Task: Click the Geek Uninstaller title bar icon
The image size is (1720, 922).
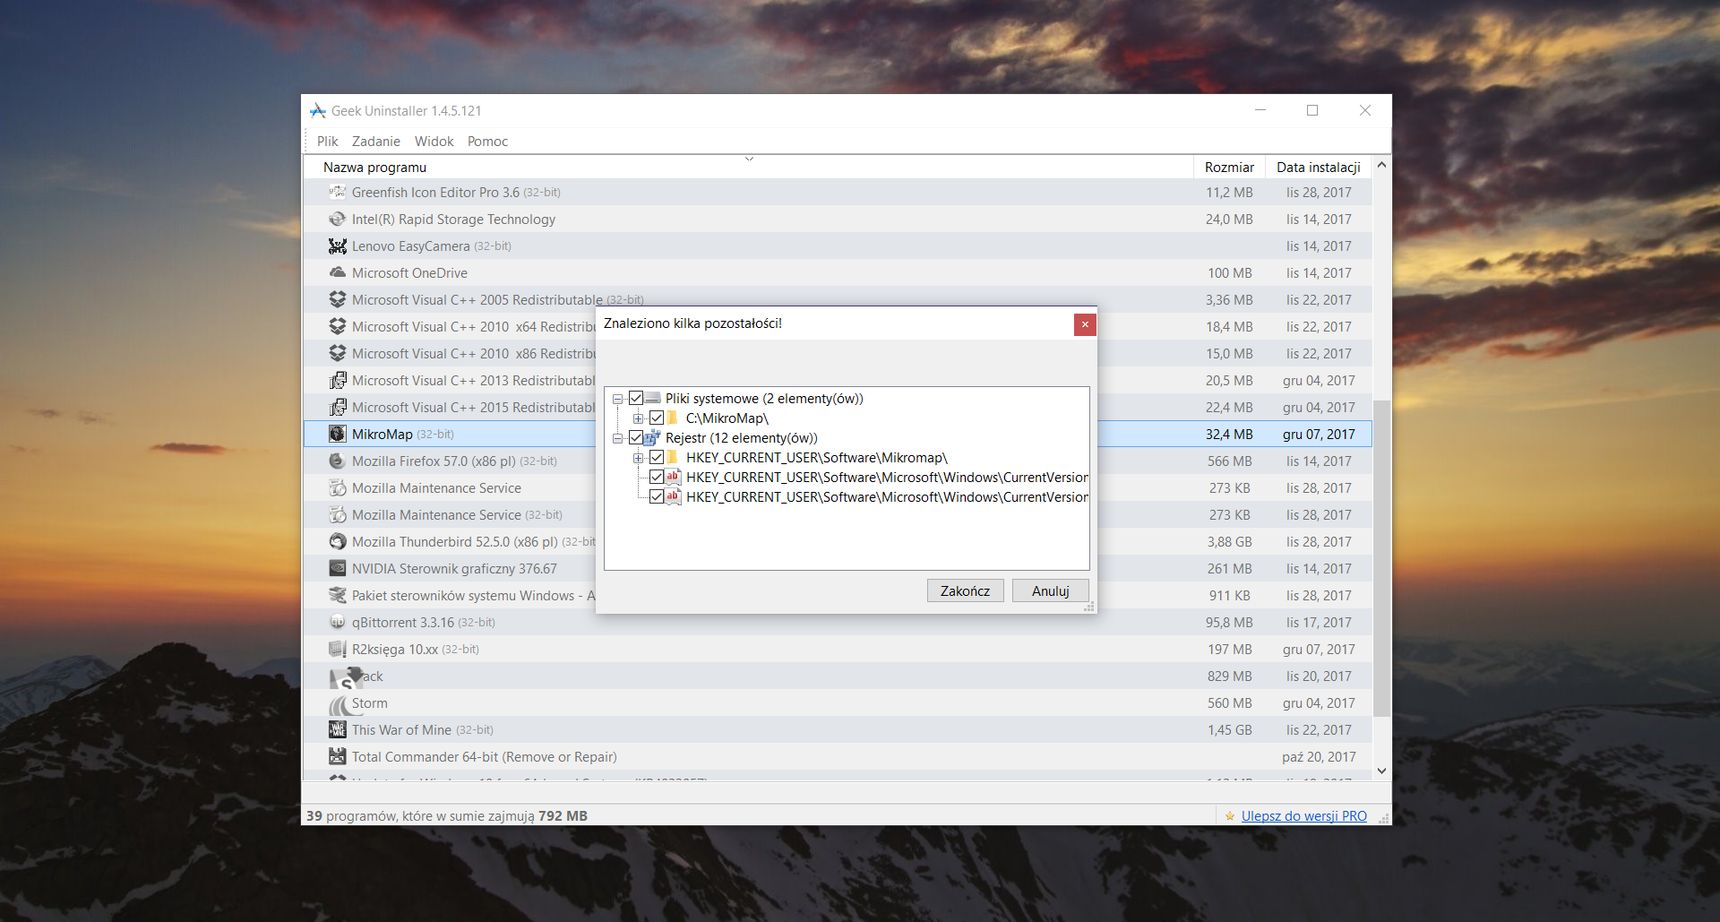Action: point(318,111)
